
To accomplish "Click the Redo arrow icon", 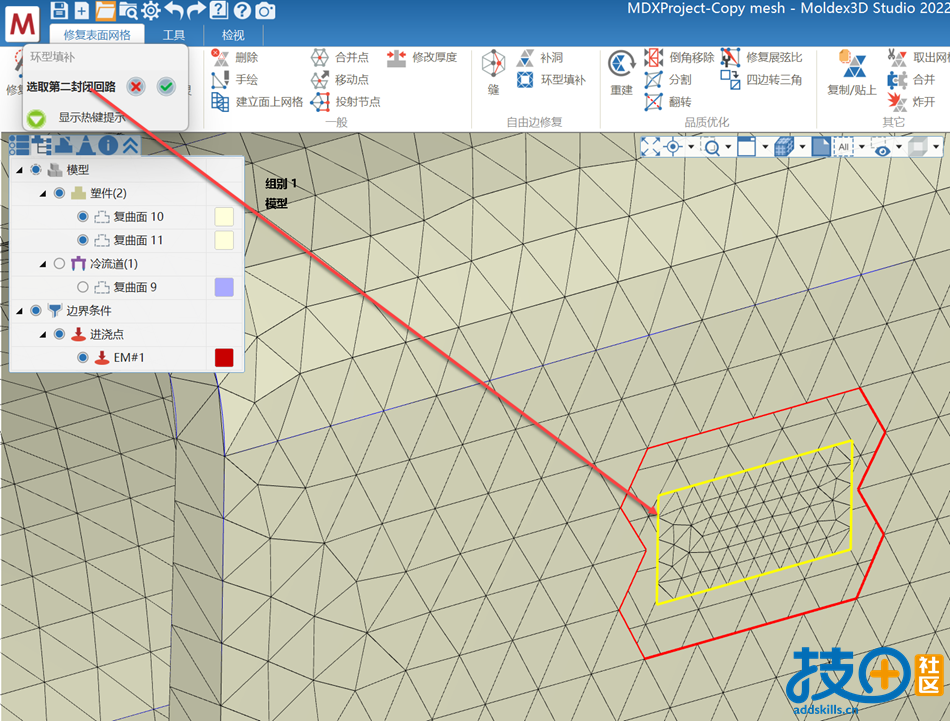I will point(196,10).
